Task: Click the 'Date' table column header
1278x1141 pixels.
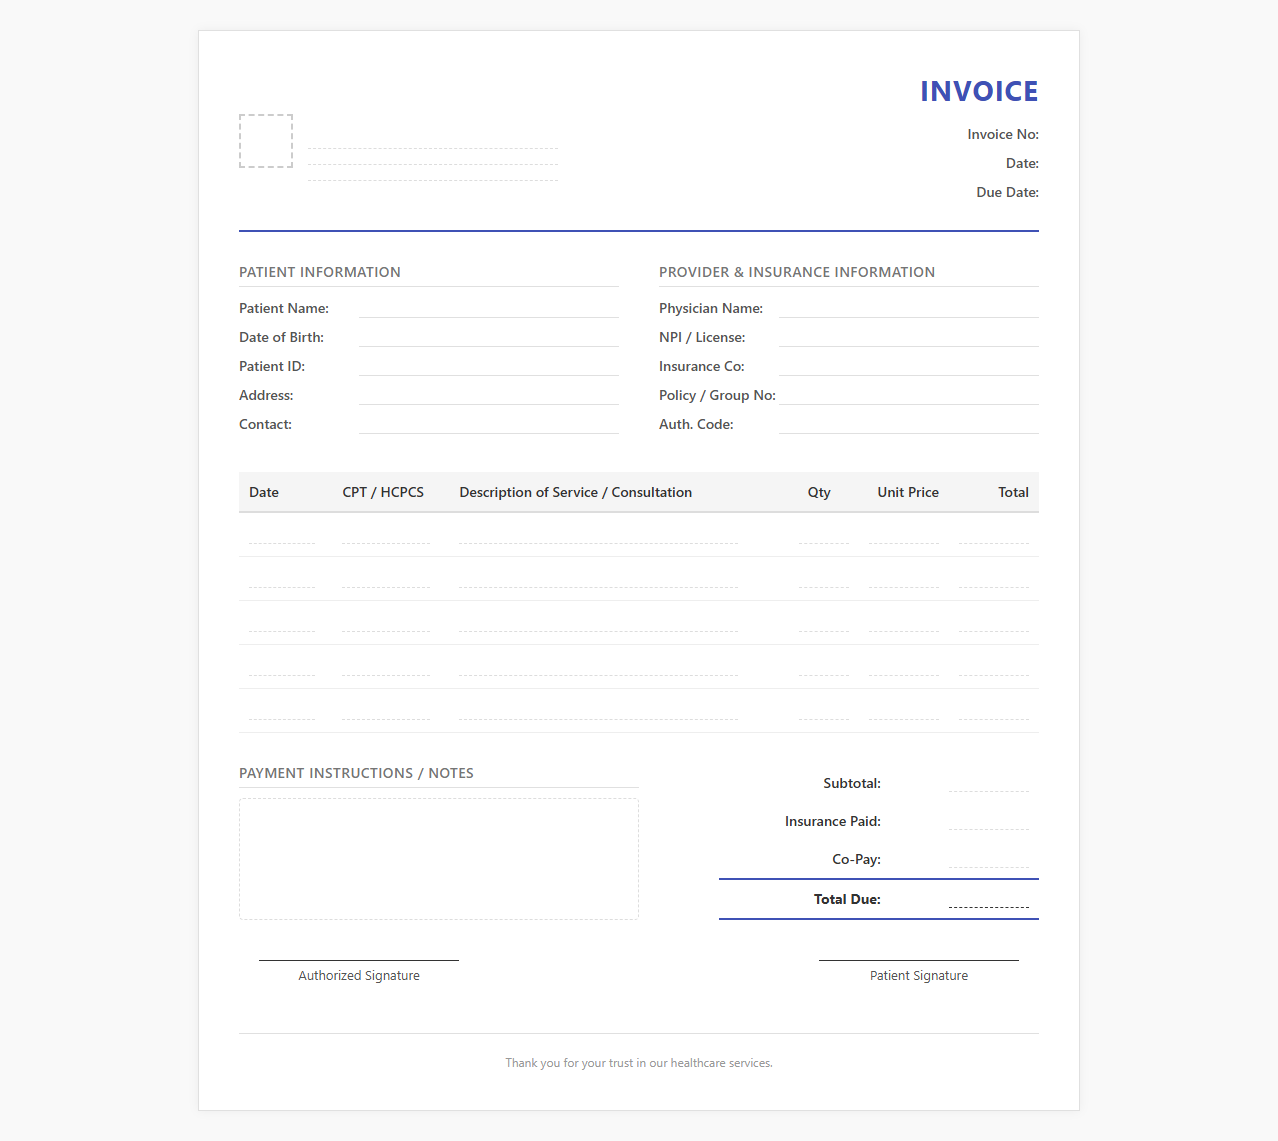Action: point(264,492)
